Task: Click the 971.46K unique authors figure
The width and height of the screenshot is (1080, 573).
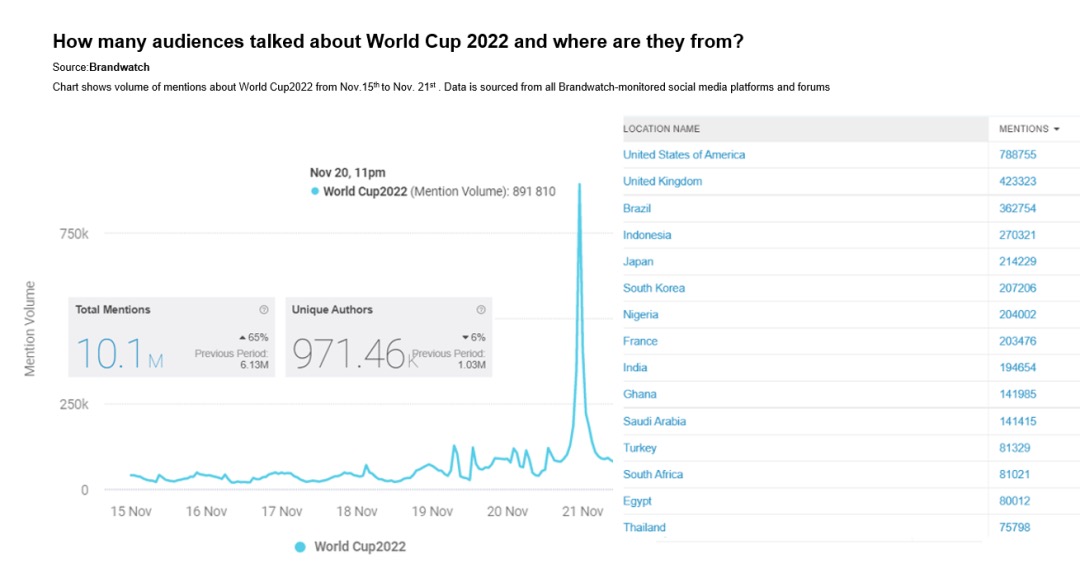Action: click(350, 353)
